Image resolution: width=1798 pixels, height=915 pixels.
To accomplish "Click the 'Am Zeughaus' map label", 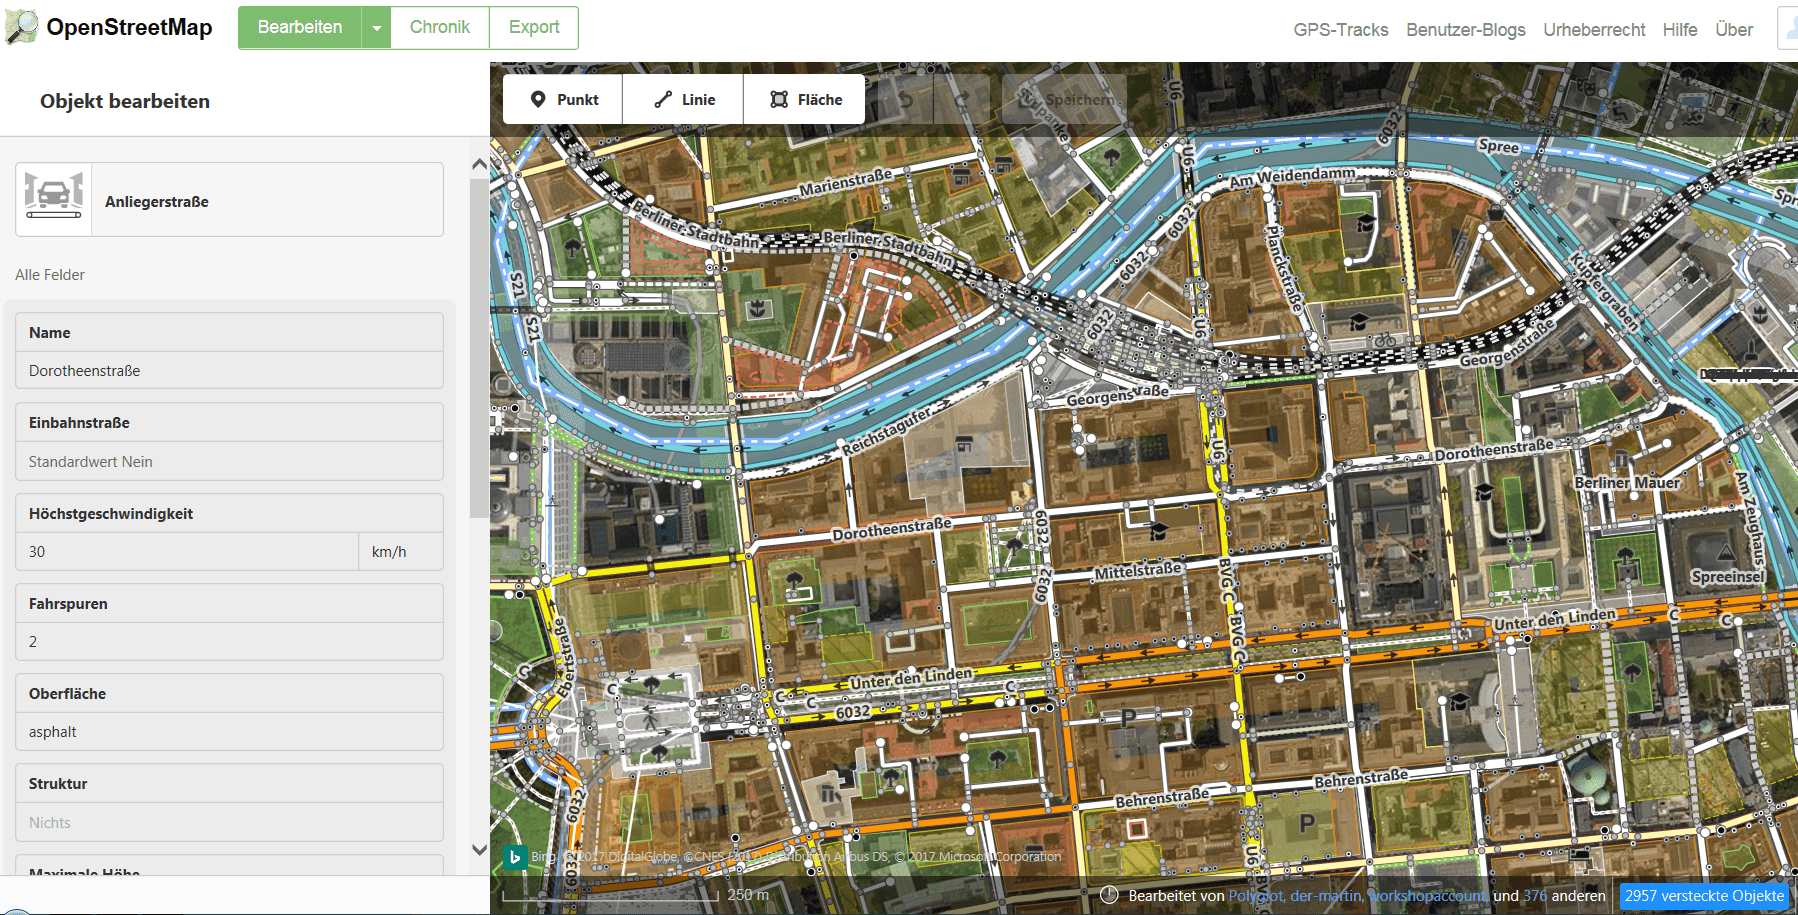I will [1752, 517].
